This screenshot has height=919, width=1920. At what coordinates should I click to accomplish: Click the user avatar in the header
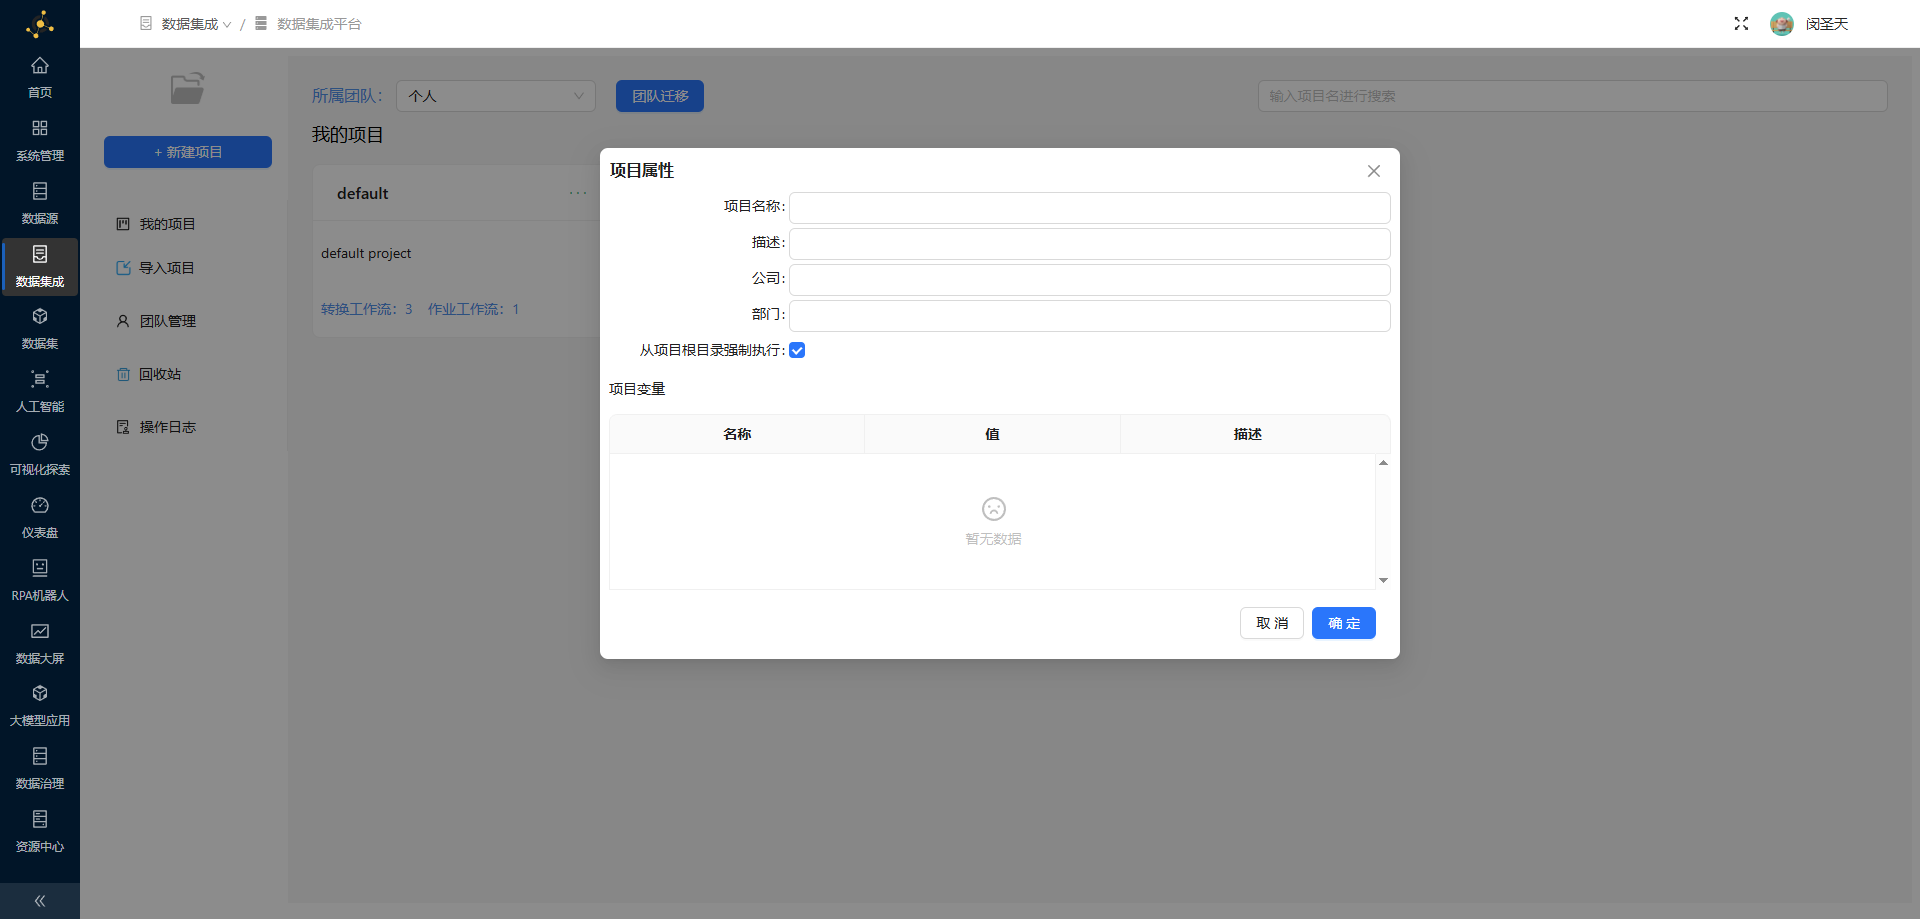[x=1781, y=24]
